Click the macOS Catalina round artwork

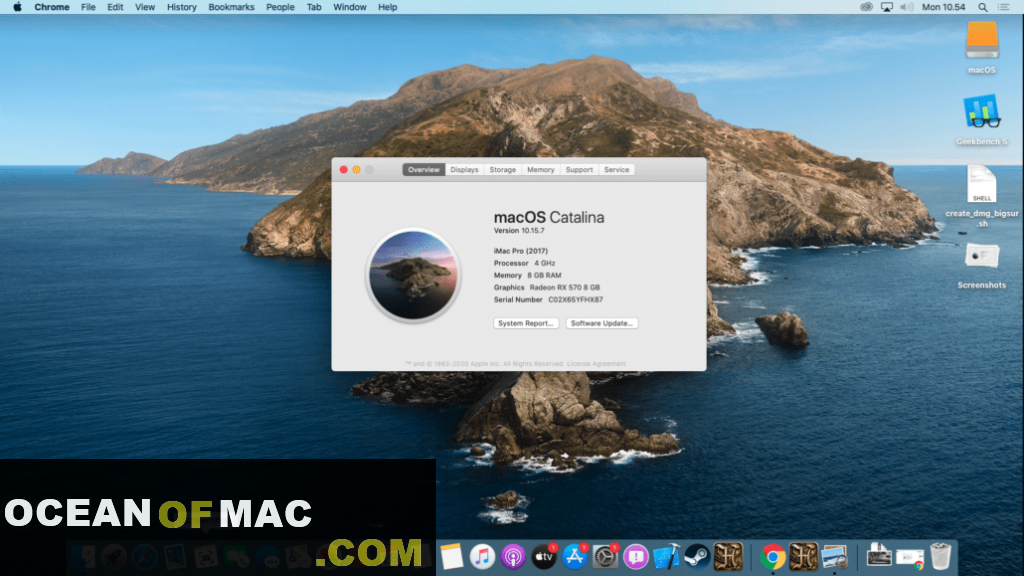tap(413, 275)
